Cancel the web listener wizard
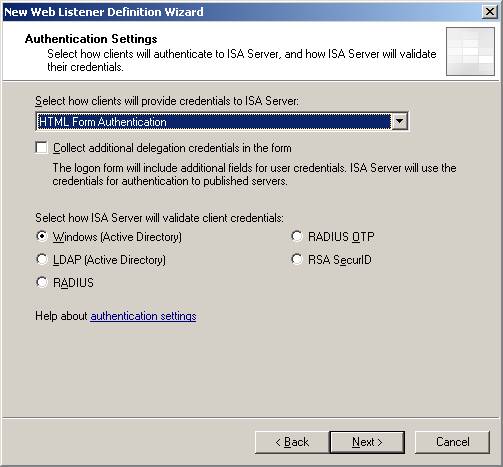This screenshot has height=467, width=503. (452, 442)
